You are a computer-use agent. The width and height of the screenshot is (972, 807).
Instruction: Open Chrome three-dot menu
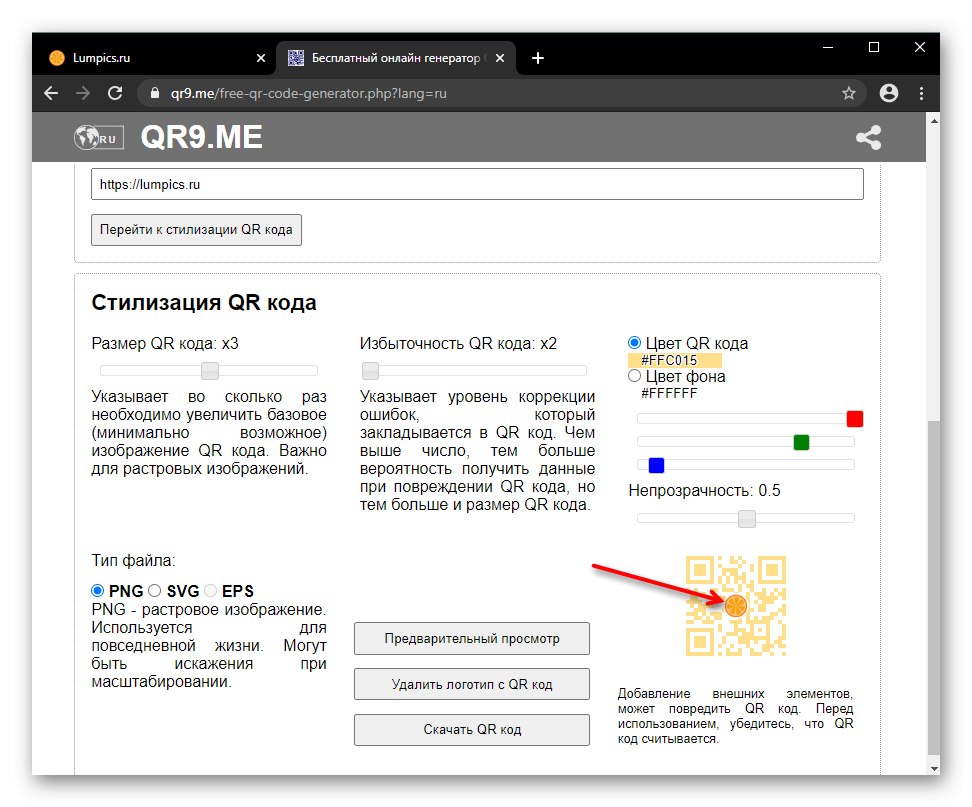[921, 94]
